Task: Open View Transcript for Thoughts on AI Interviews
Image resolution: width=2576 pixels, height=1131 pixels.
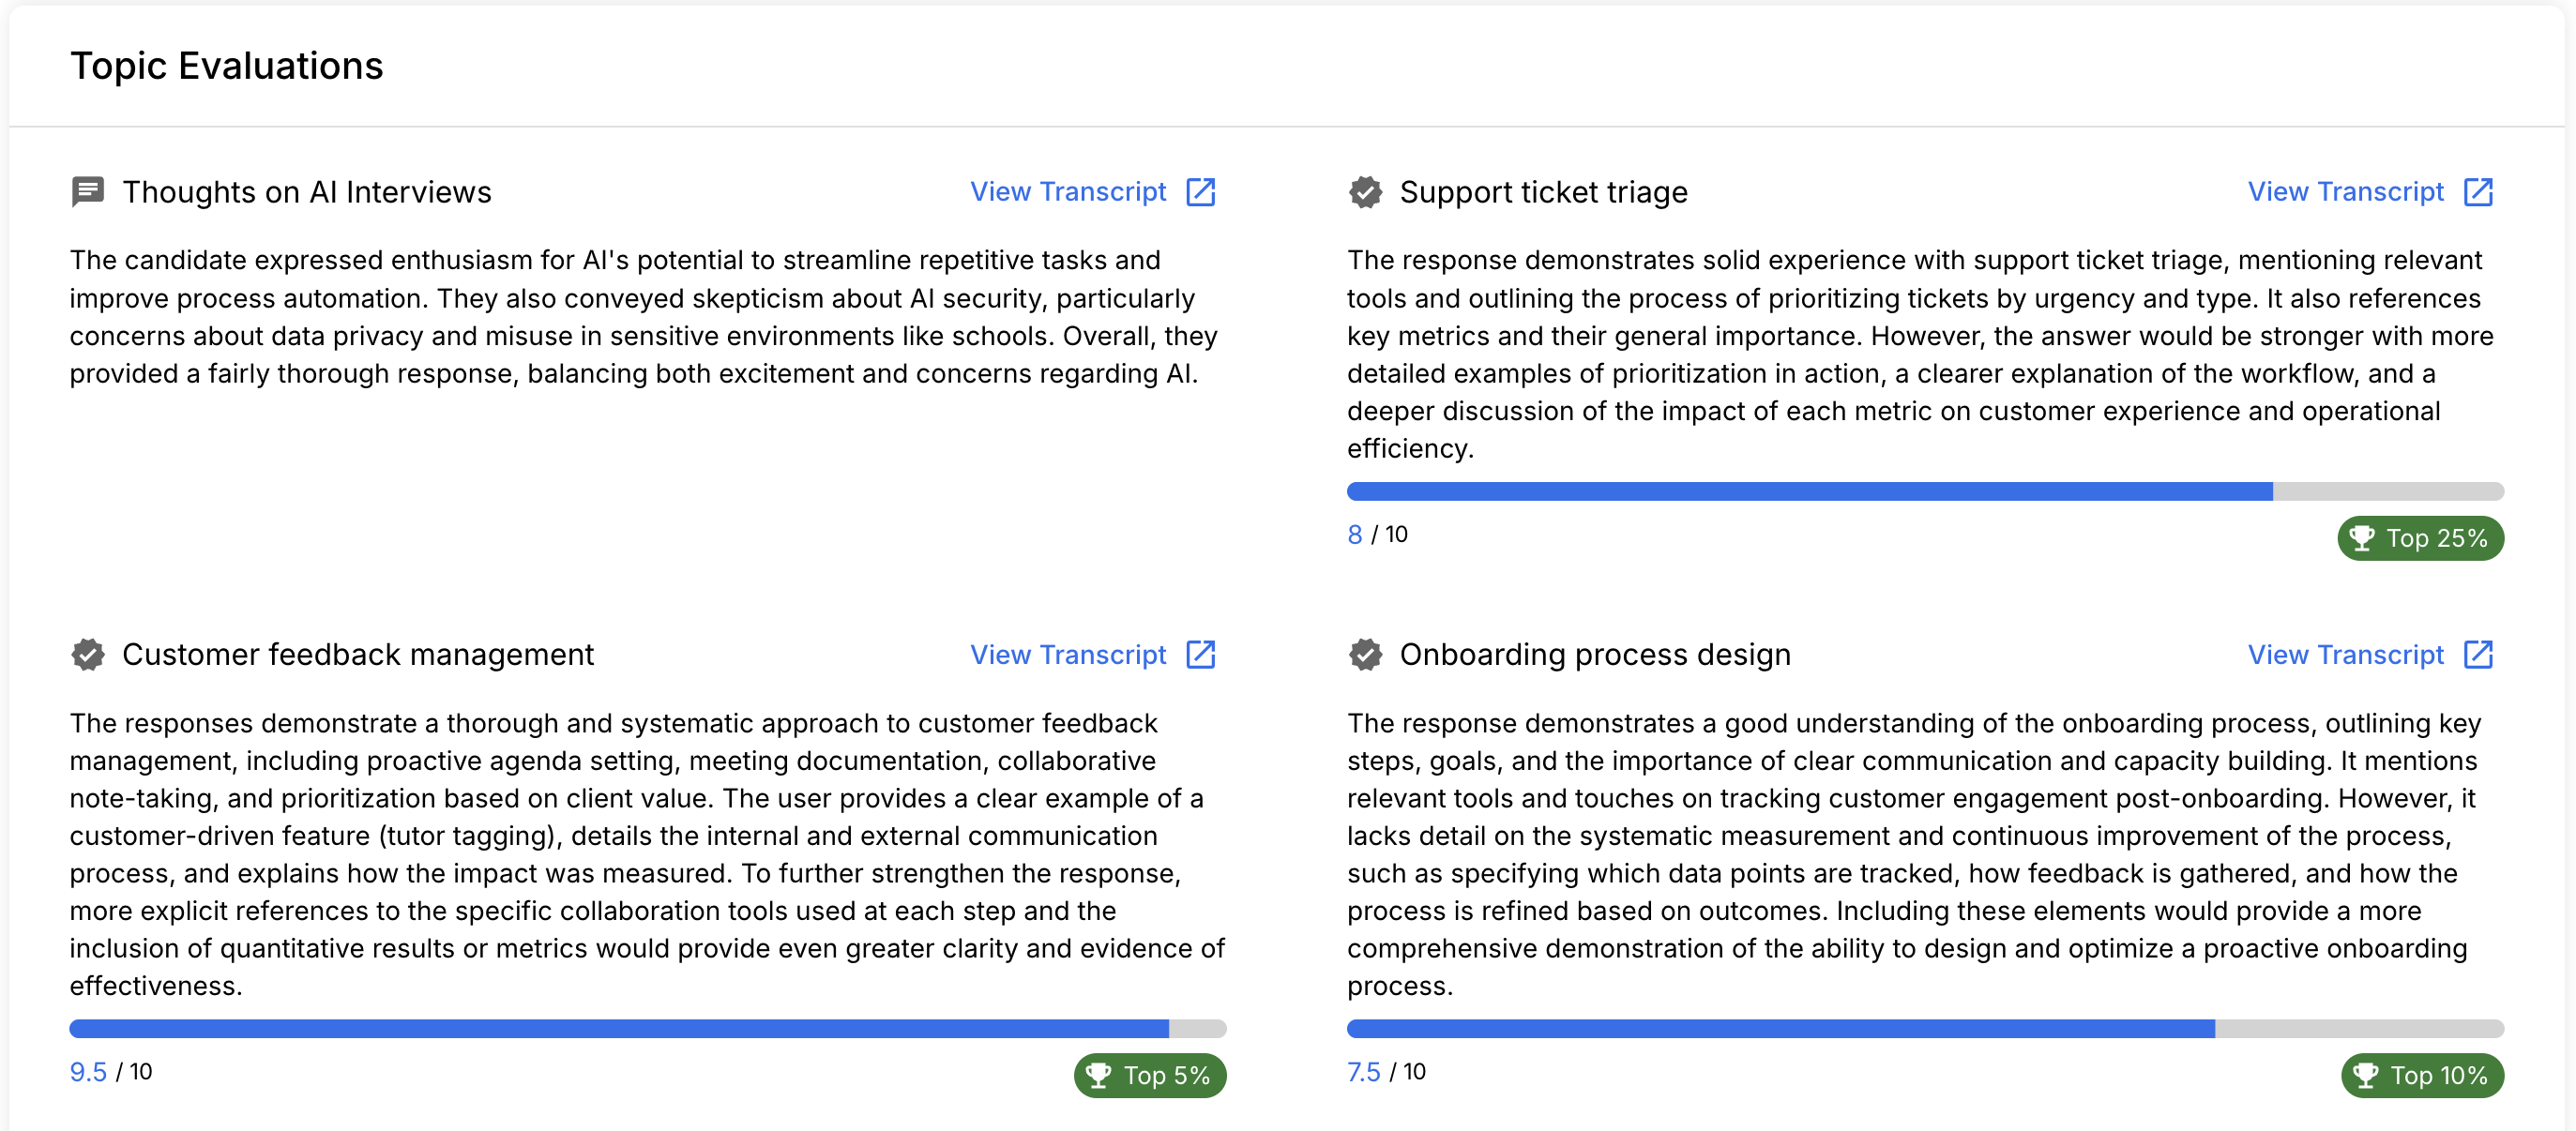Action: click(x=1068, y=191)
